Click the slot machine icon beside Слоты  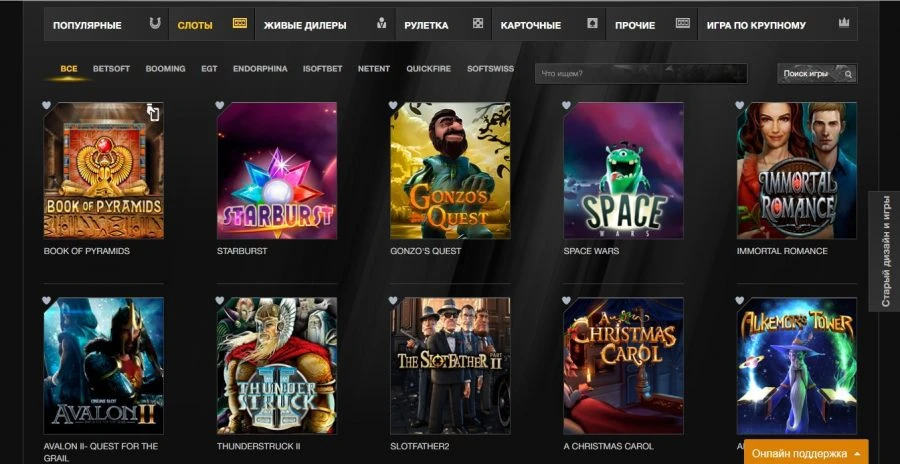pyautogui.click(x=239, y=24)
